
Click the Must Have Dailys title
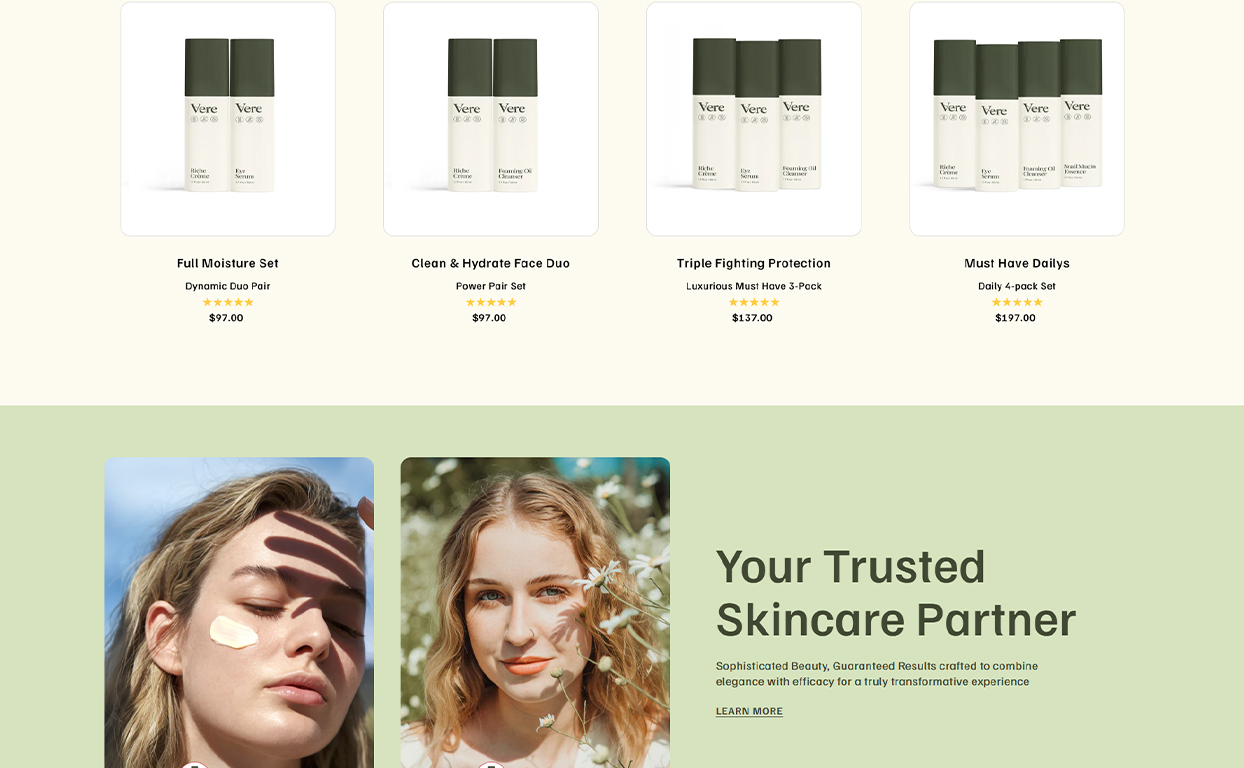point(1017,263)
